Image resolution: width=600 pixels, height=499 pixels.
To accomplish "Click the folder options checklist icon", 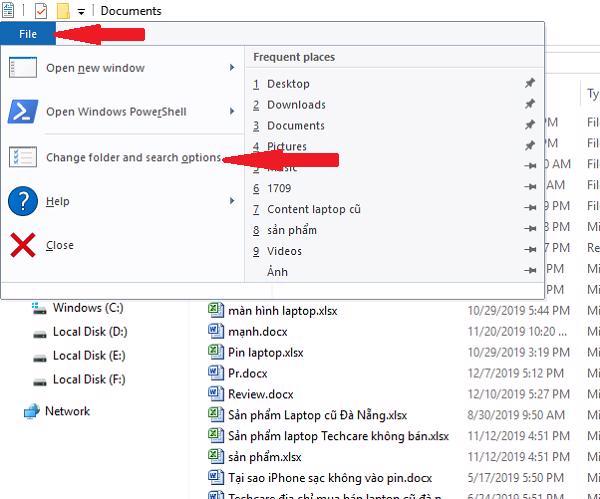I will pos(23,157).
